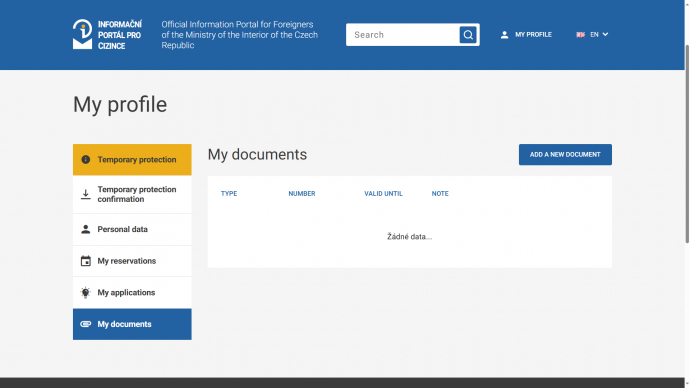Click the info icon in Temporary protection
The width and height of the screenshot is (690, 388).
click(86, 159)
